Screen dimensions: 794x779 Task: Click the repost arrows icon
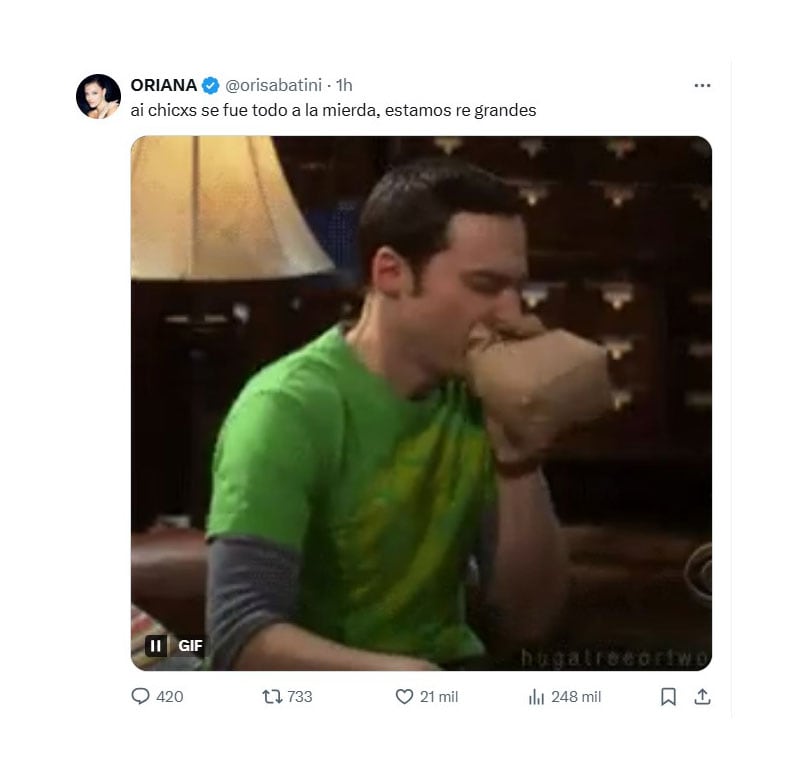271,697
